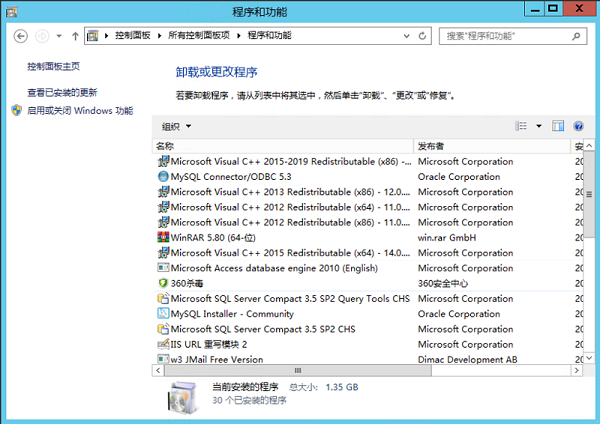The width and height of the screenshot is (600, 424).
Task: Select IIS URL 重写模块 2 program name
Action: [209, 344]
